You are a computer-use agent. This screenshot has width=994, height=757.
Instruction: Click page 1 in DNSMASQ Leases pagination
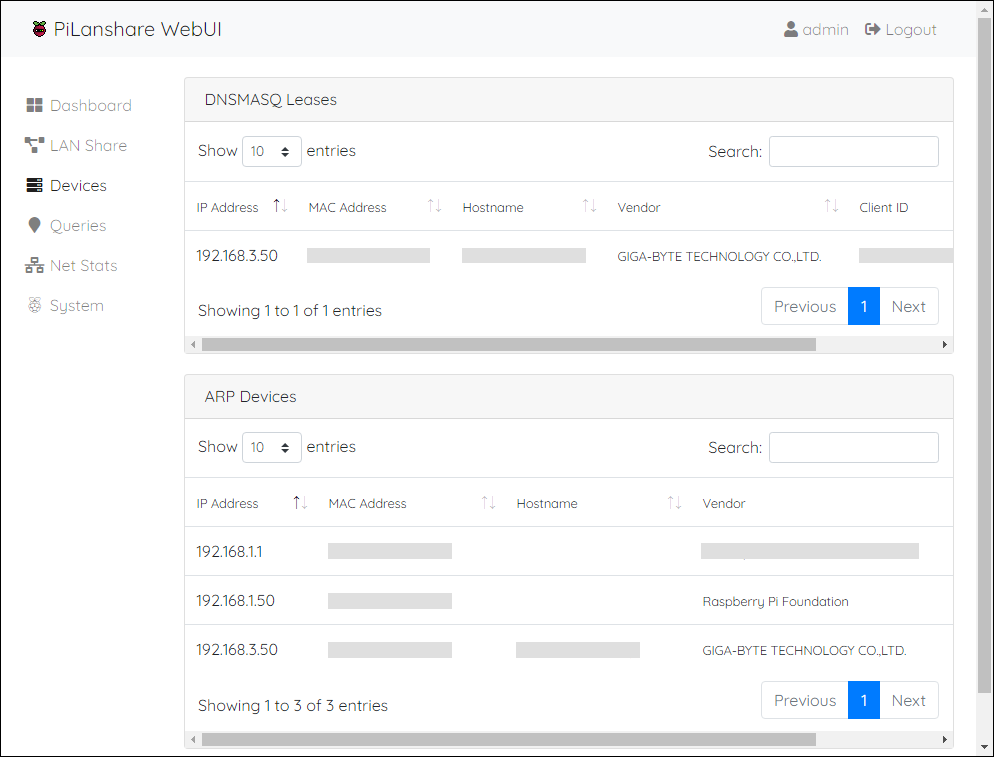(x=863, y=306)
